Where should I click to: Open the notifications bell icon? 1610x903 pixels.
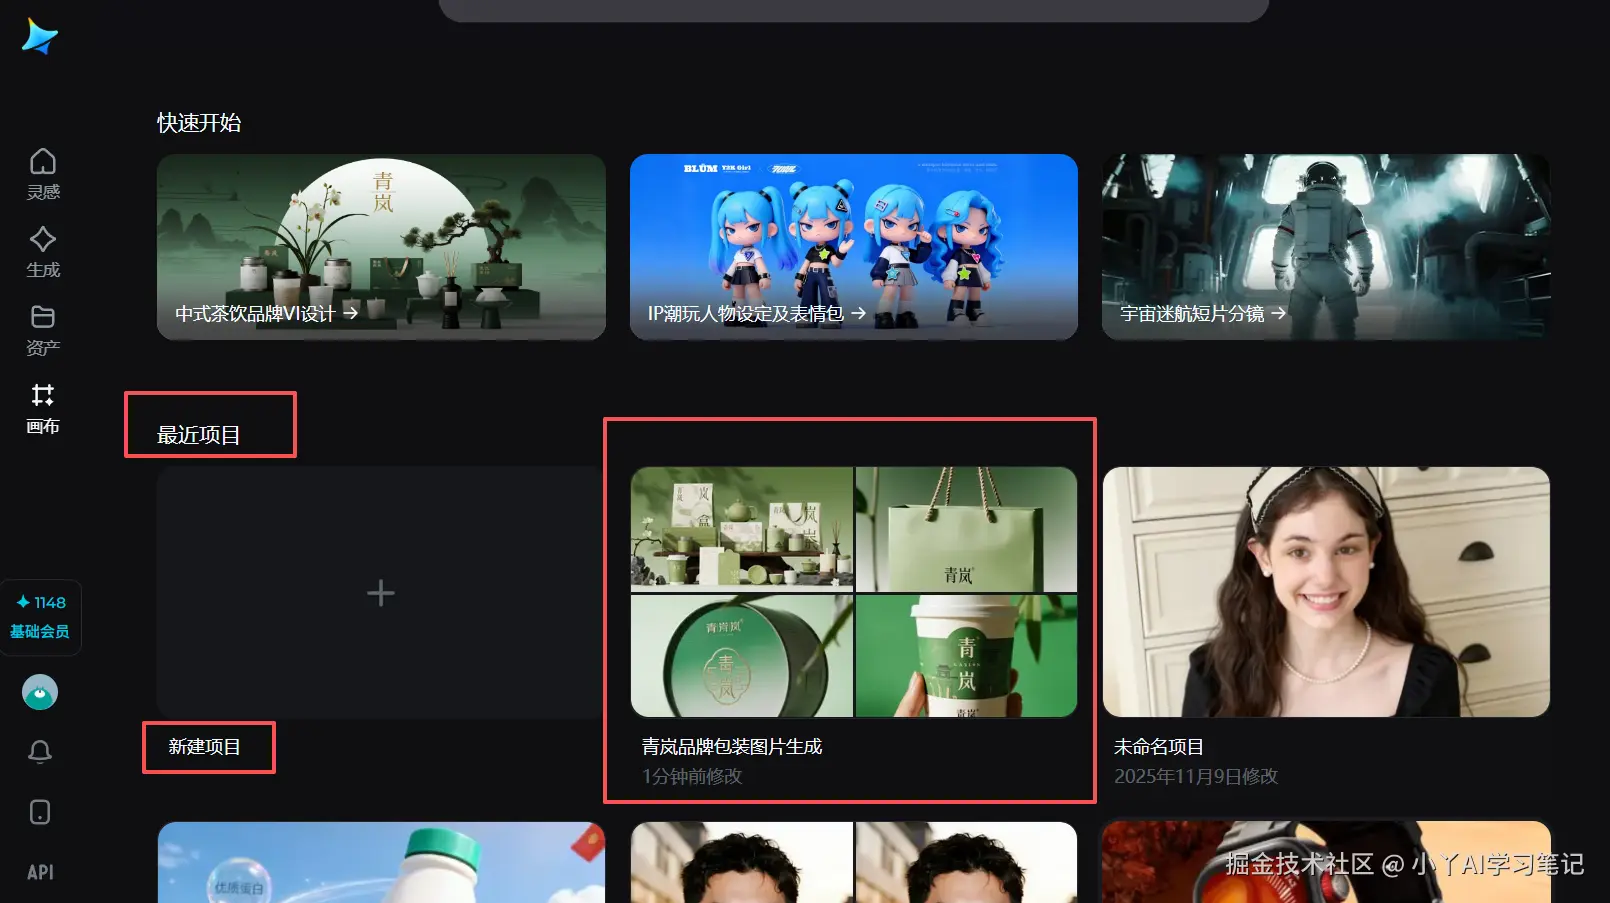(x=40, y=751)
